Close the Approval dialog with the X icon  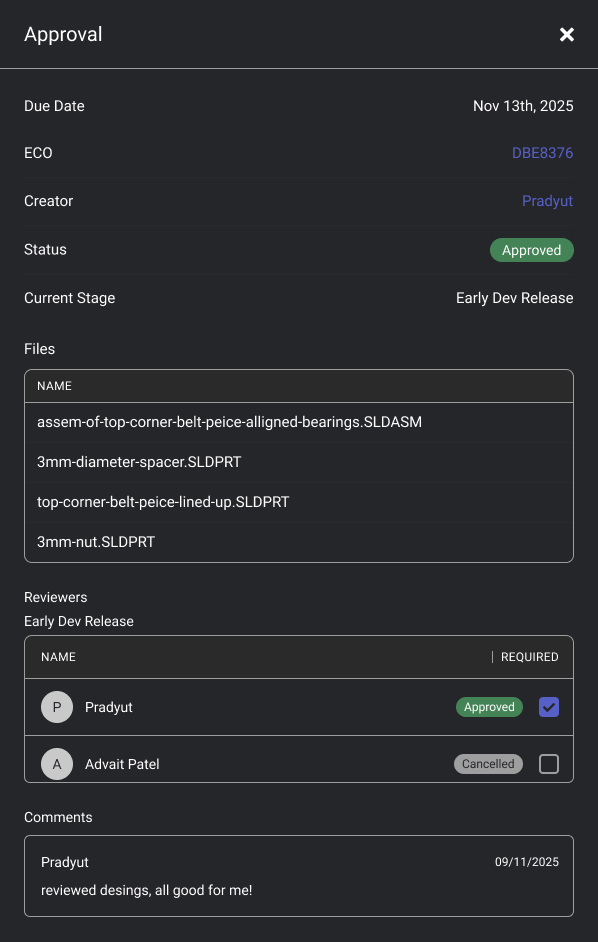tap(567, 34)
